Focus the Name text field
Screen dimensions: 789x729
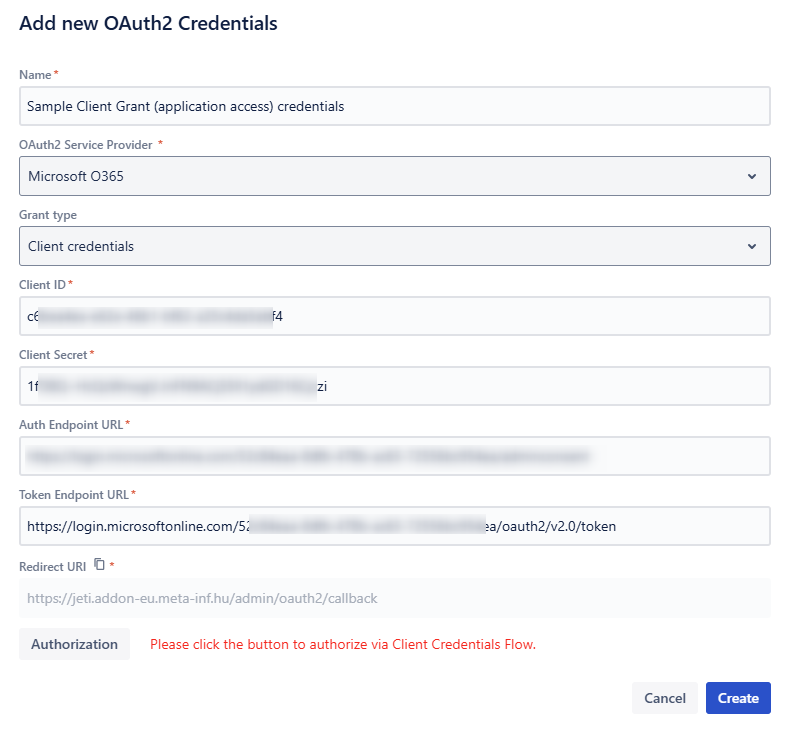point(394,106)
